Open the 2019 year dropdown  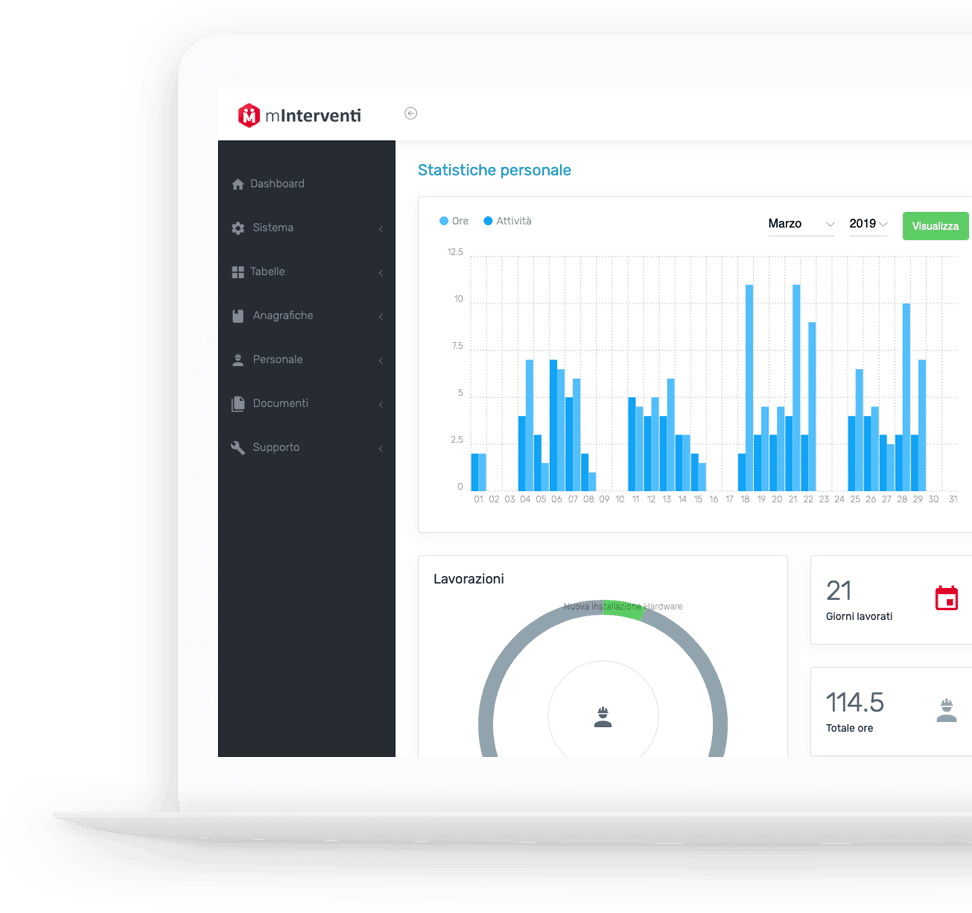(868, 224)
